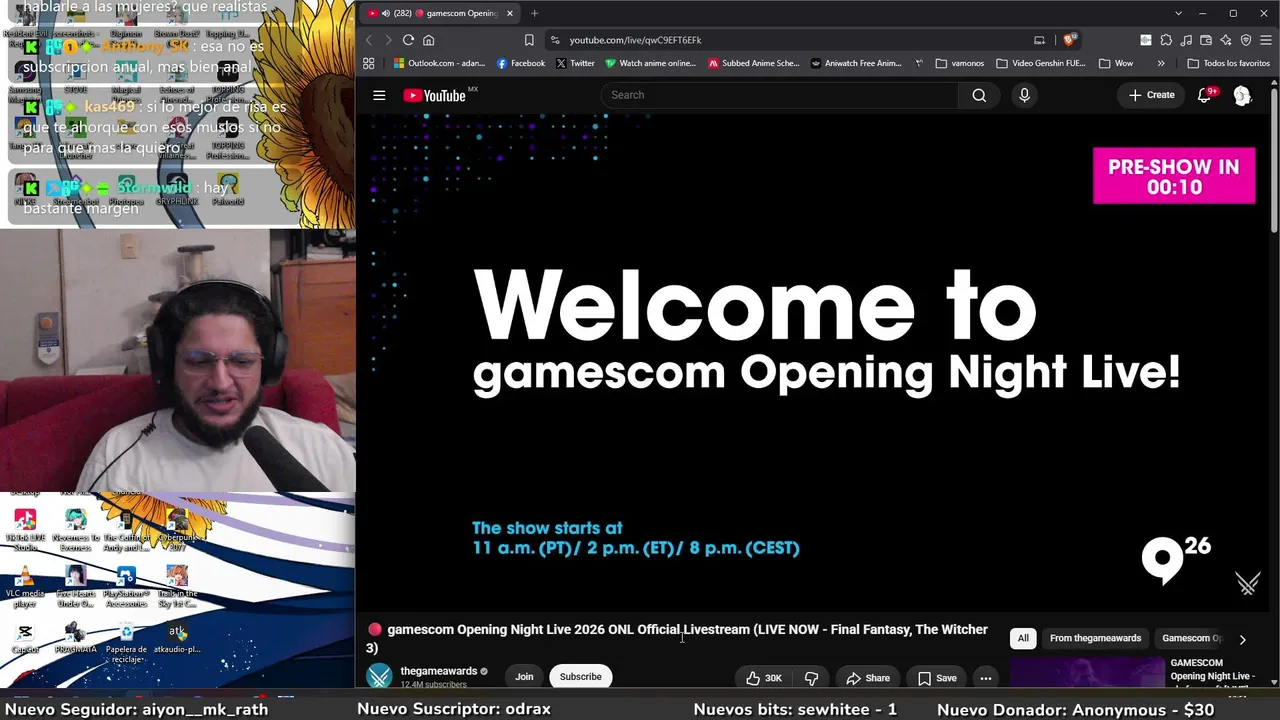Open the vamonos bookmarks folder
1280x720 pixels.
(x=960, y=63)
